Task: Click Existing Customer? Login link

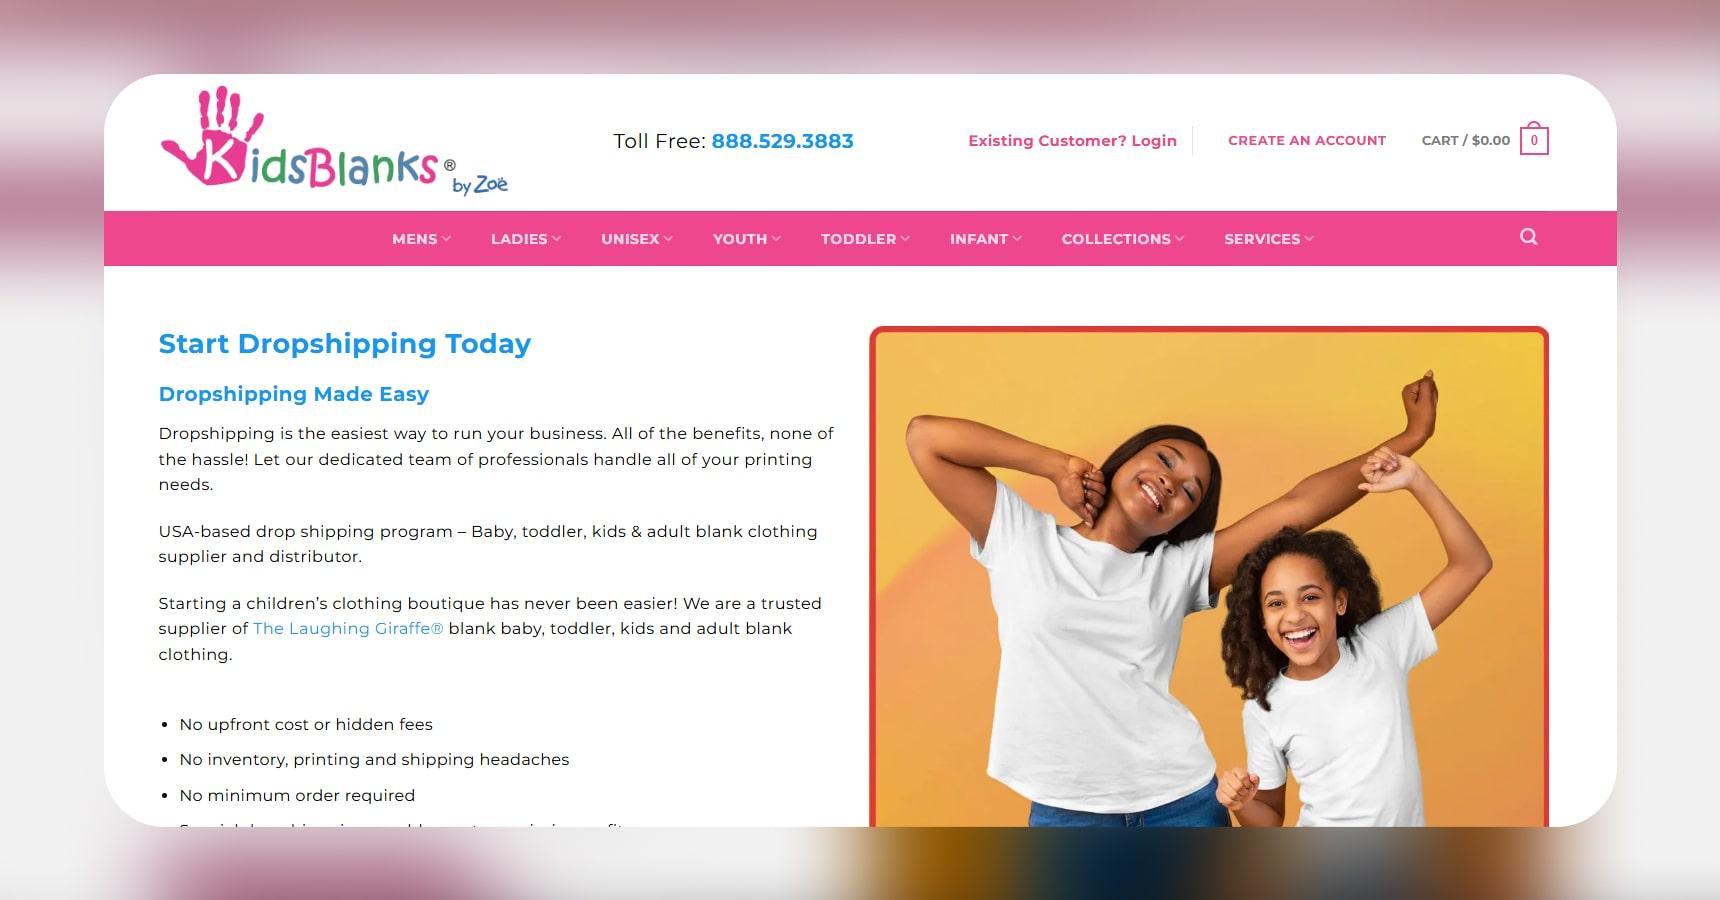Action: (x=1072, y=141)
